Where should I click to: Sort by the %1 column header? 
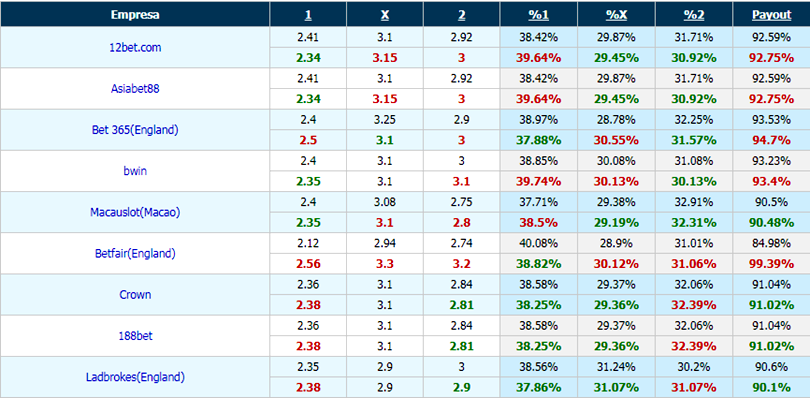pyautogui.click(x=538, y=15)
